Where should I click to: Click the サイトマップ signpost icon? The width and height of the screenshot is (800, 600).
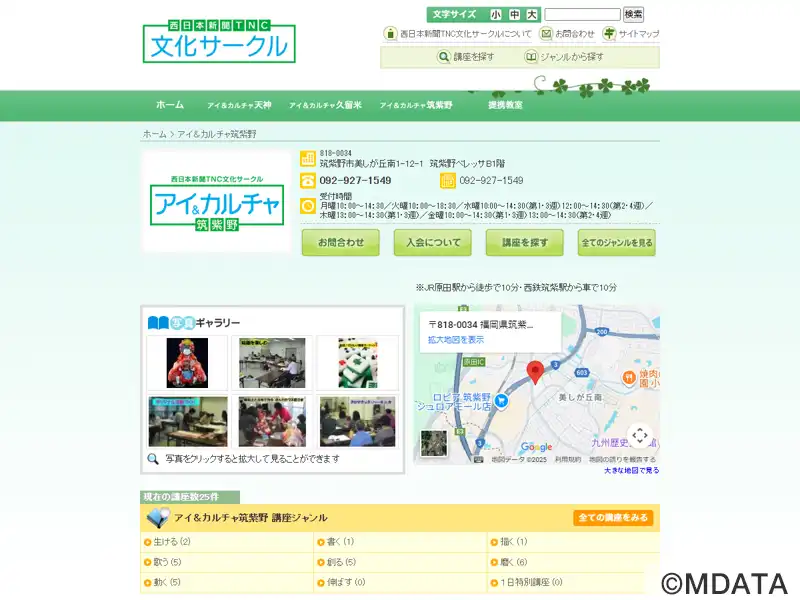point(609,33)
